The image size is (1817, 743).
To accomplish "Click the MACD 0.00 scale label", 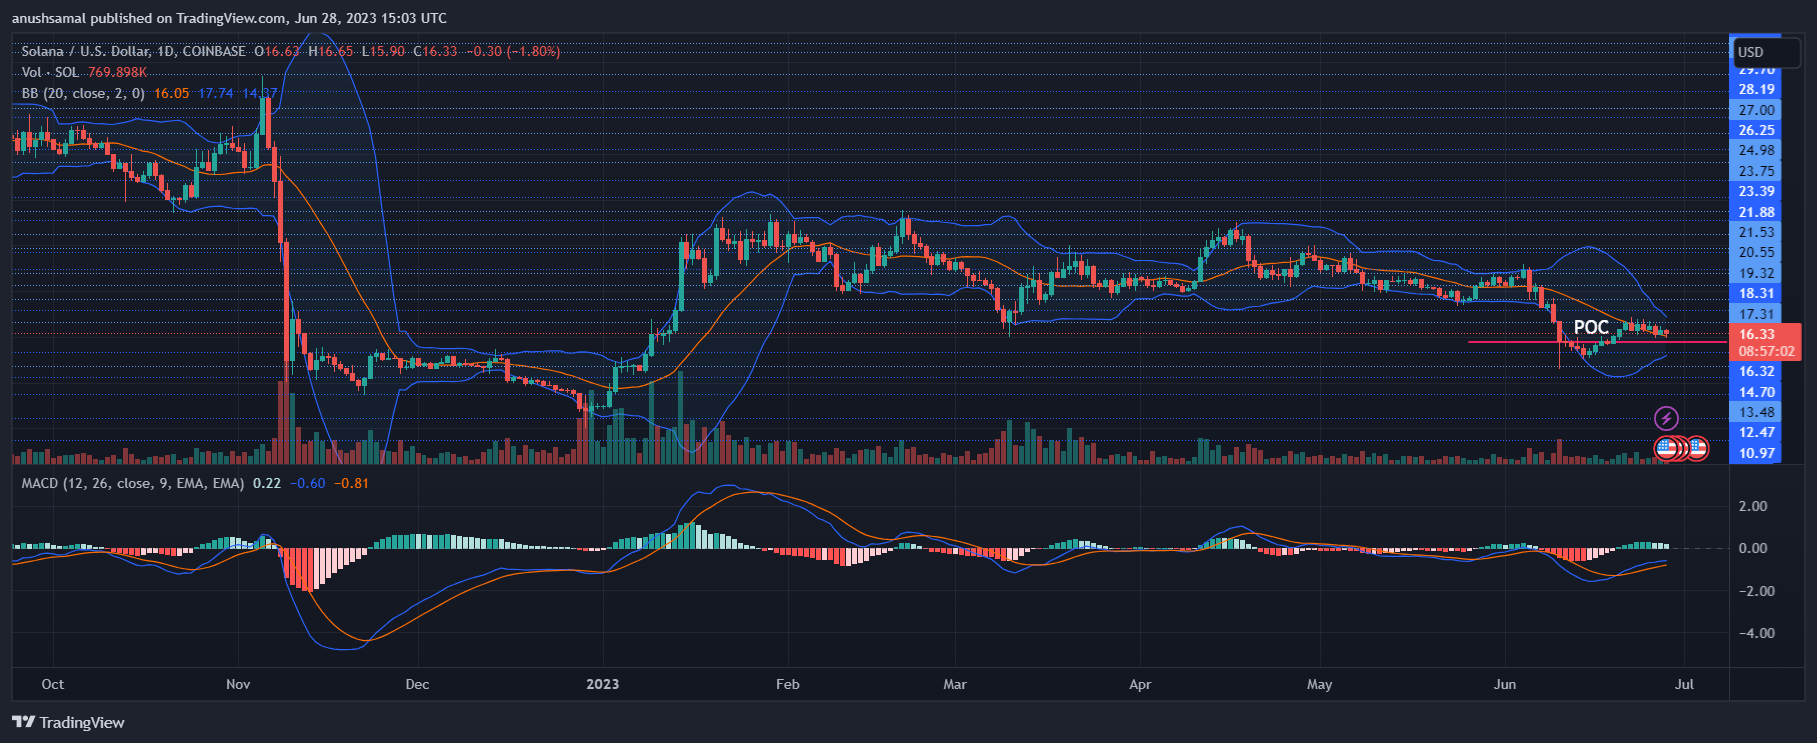I will pyautogui.click(x=1753, y=548).
